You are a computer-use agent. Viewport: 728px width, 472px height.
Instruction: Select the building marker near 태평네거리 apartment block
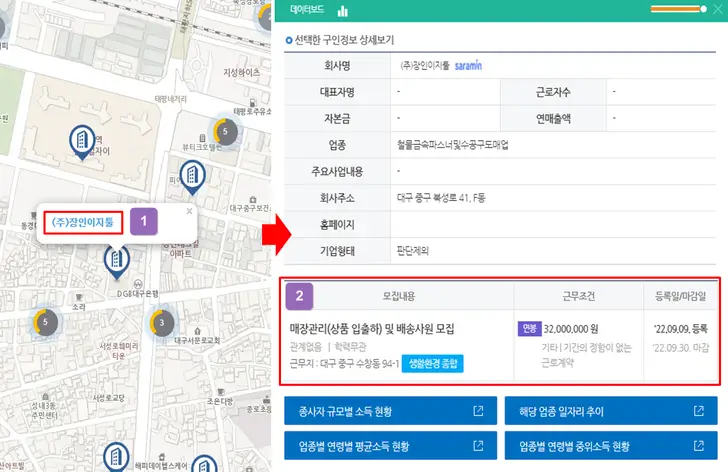(x=82, y=142)
